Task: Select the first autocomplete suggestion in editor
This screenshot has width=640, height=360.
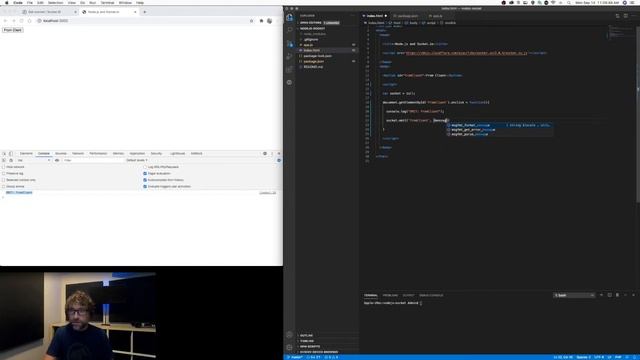Action: [x=500, y=125]
